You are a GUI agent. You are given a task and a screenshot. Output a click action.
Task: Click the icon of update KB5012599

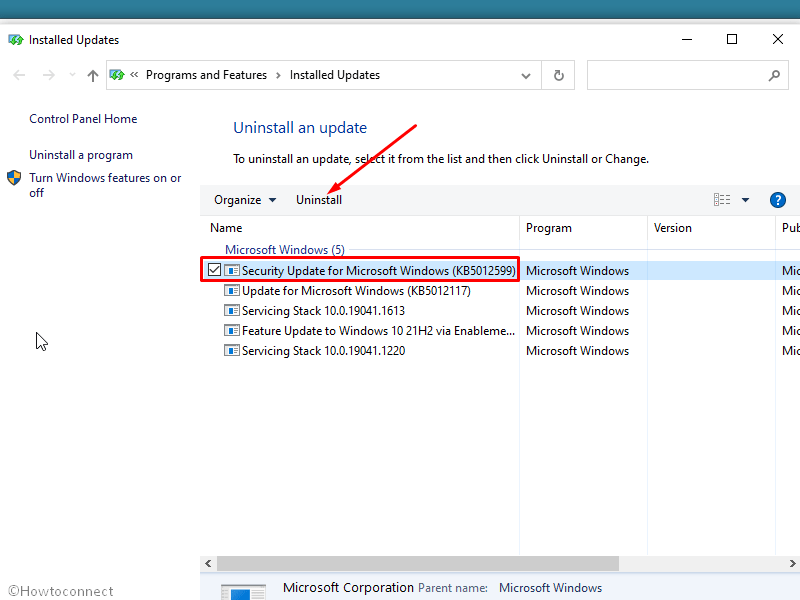[x=232, y=270]
